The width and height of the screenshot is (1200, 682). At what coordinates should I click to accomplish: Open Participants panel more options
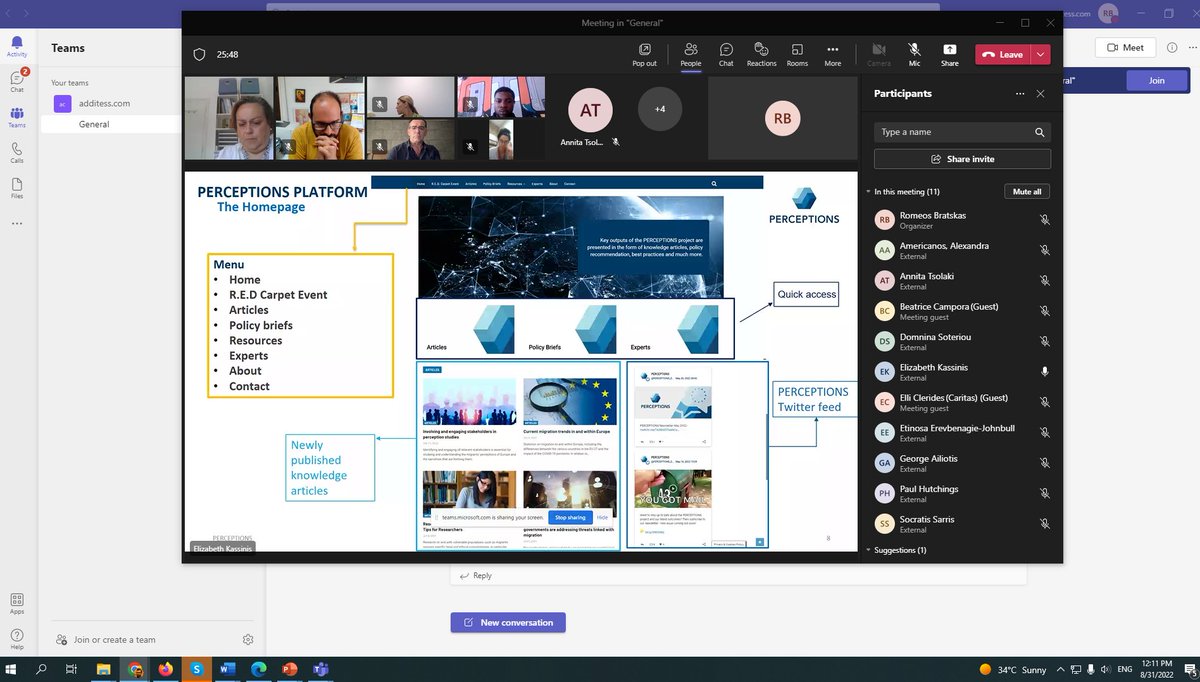click(x=1020, y=93)
